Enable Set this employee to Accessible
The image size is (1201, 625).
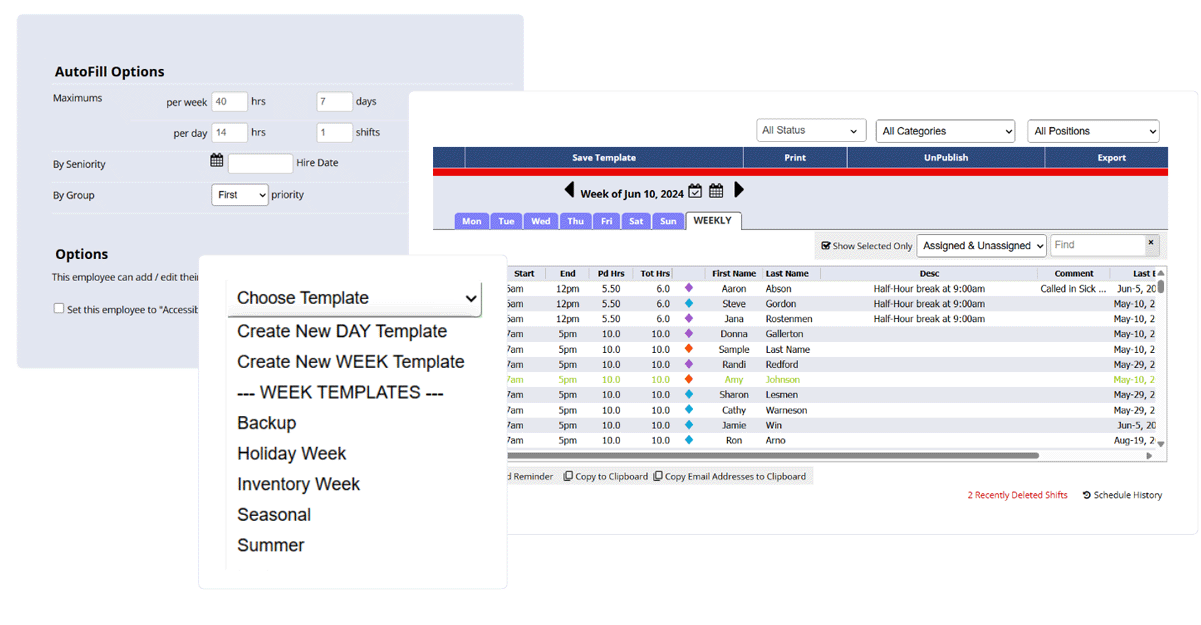click(x=57, y=308)
